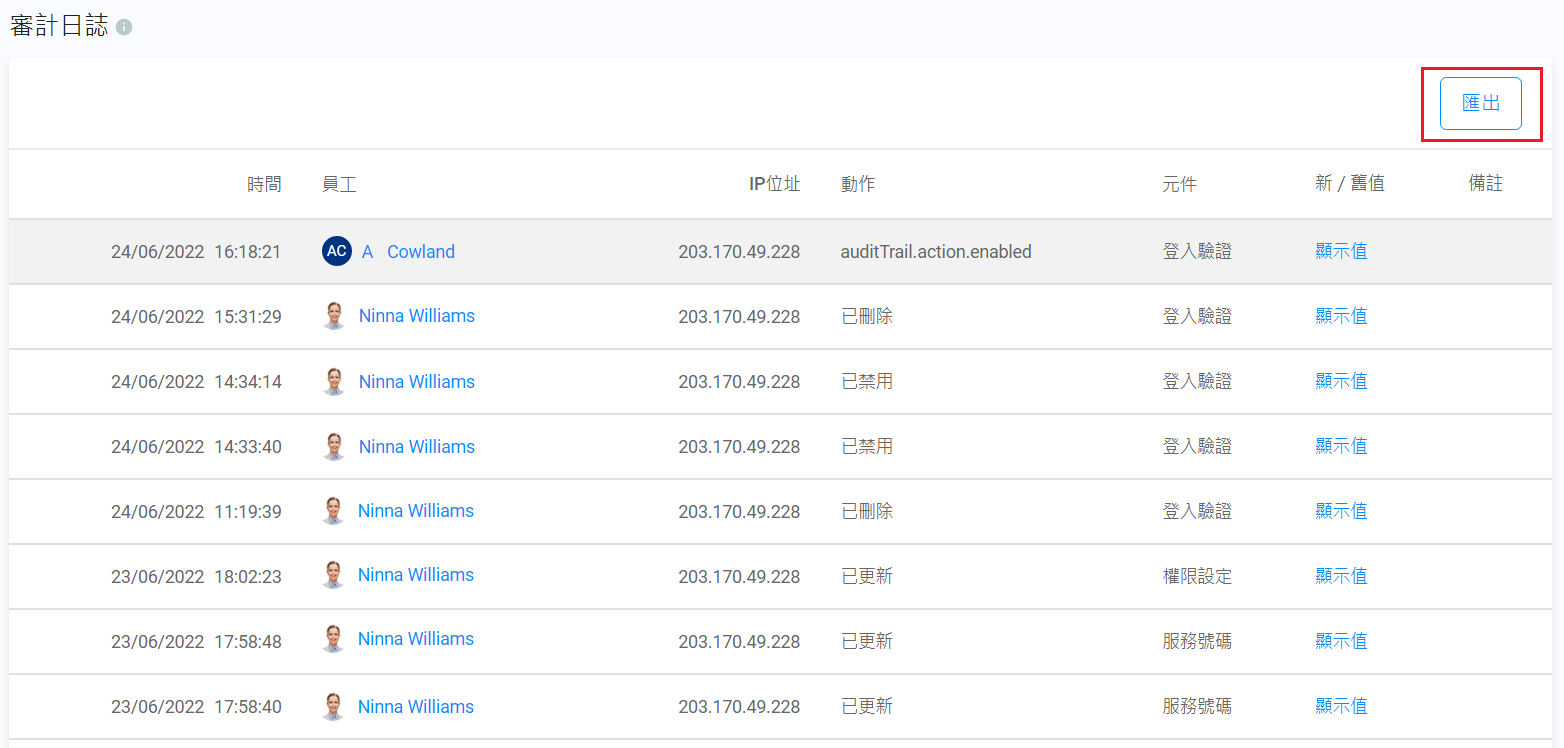The height and width of the screenshot is (748, 1564).
Task: Show values (顯示值) for the 11:19:39 entry
Action: 1341,511
